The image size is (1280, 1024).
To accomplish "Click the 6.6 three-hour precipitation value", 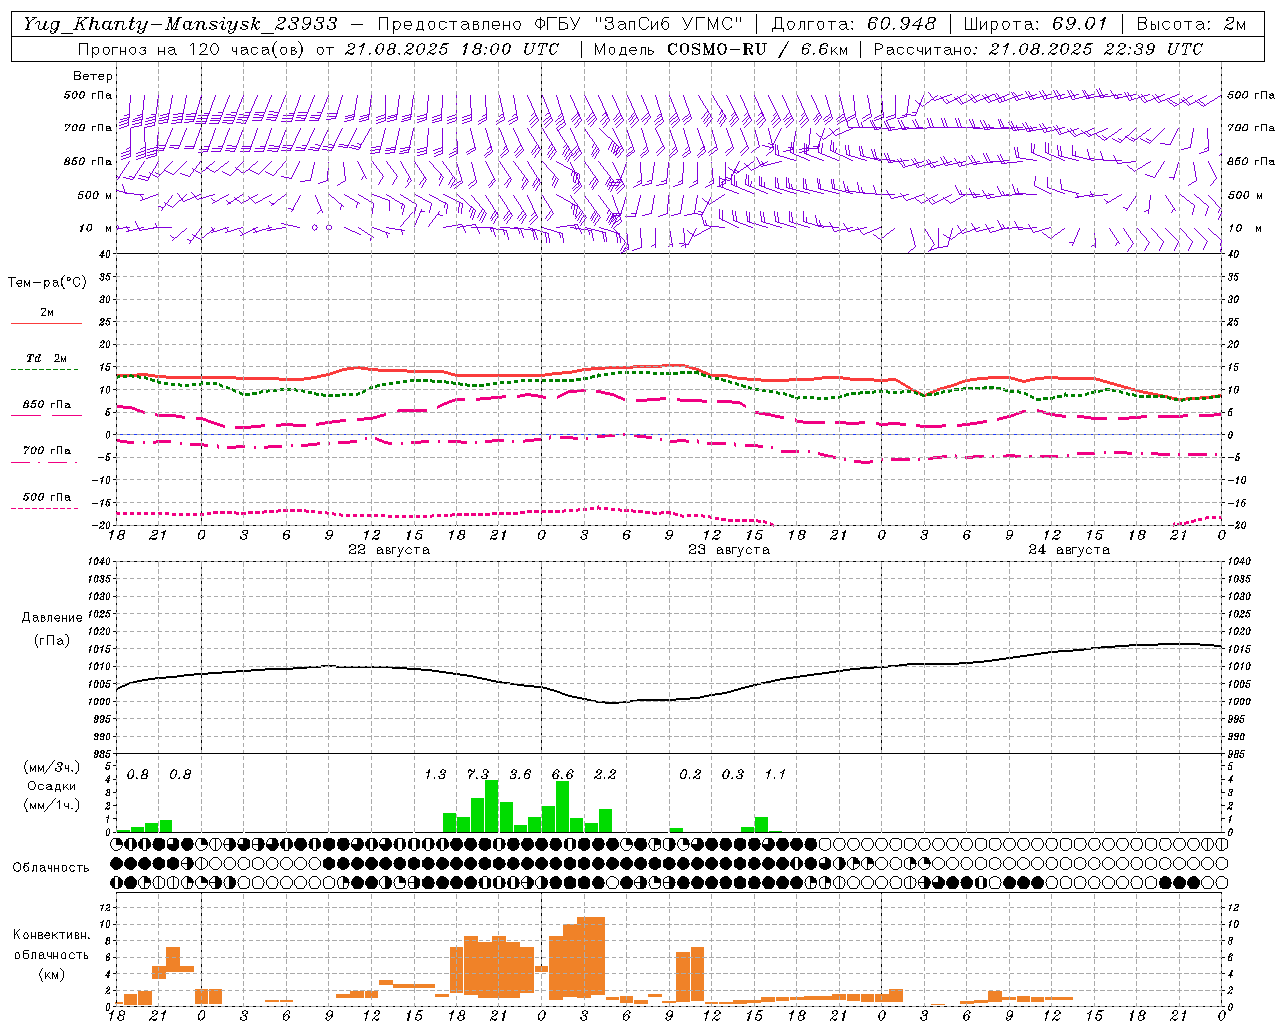I will [x=563, y=775].
